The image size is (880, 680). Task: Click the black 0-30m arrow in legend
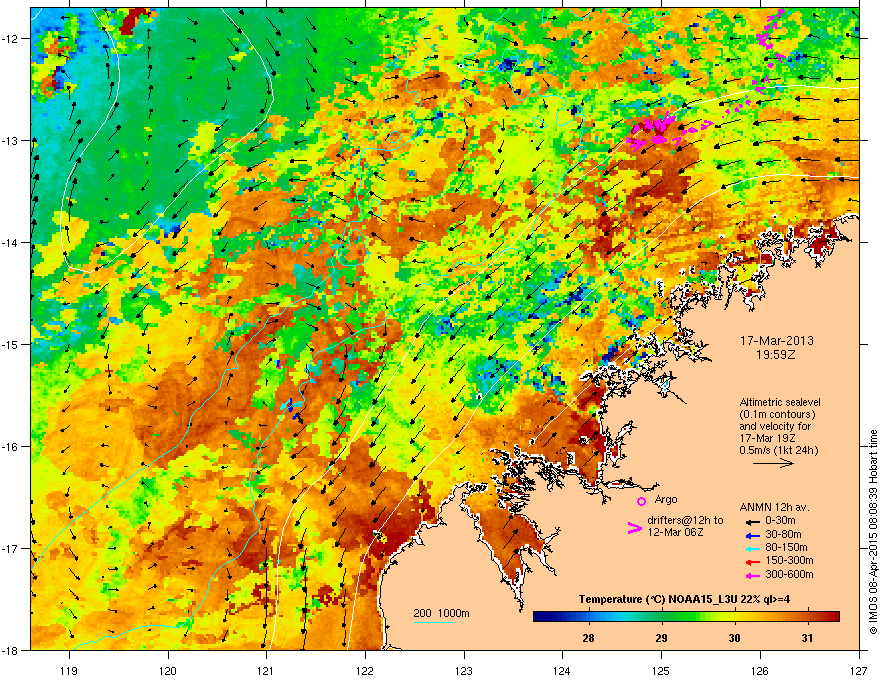[752, 521]
